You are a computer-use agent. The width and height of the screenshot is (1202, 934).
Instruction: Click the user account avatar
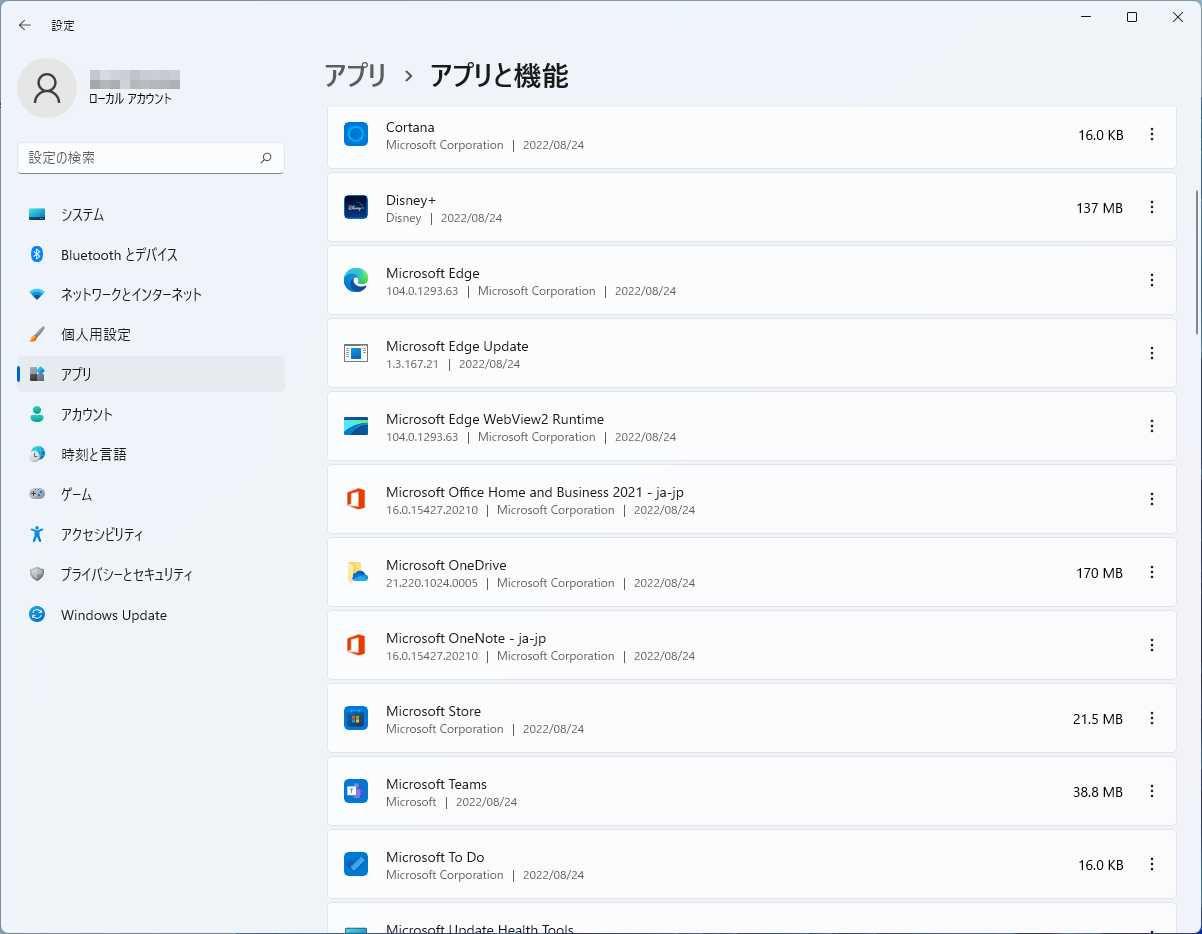click(47, 88)
